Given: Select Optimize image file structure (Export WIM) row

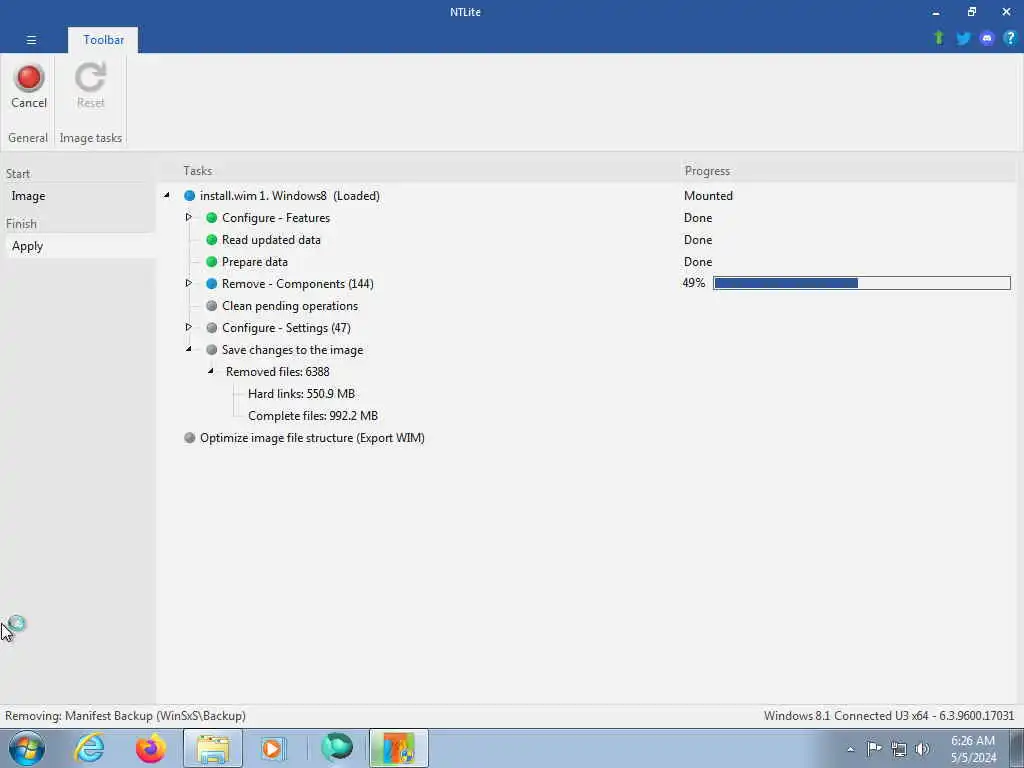Looking at the screenshot, I should point(312,438).
